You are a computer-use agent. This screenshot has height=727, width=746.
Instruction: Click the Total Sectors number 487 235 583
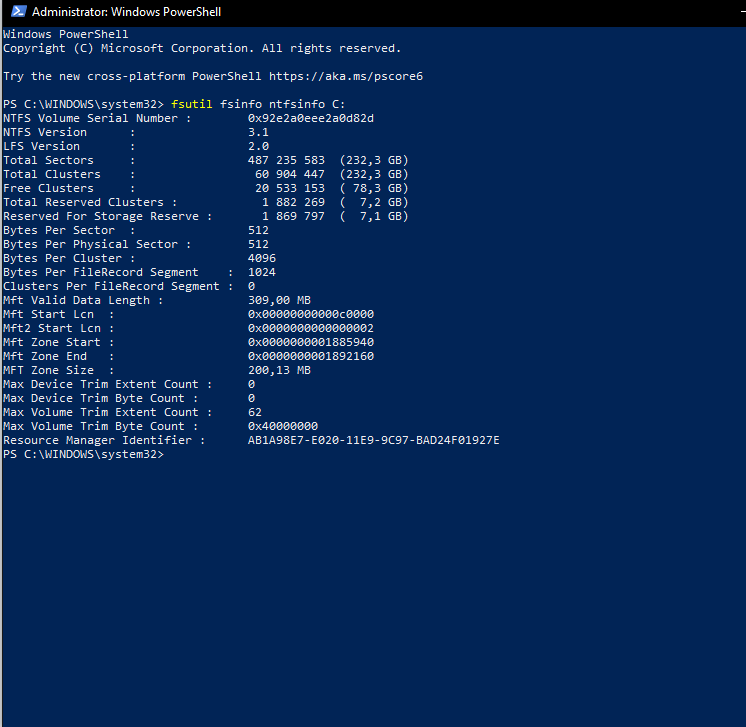click(x=286, y=160)
